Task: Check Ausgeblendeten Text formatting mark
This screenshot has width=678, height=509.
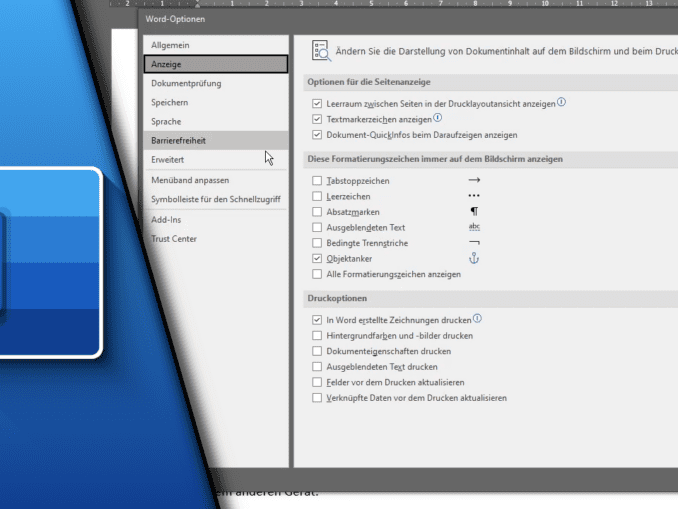Action: [317, 227]
